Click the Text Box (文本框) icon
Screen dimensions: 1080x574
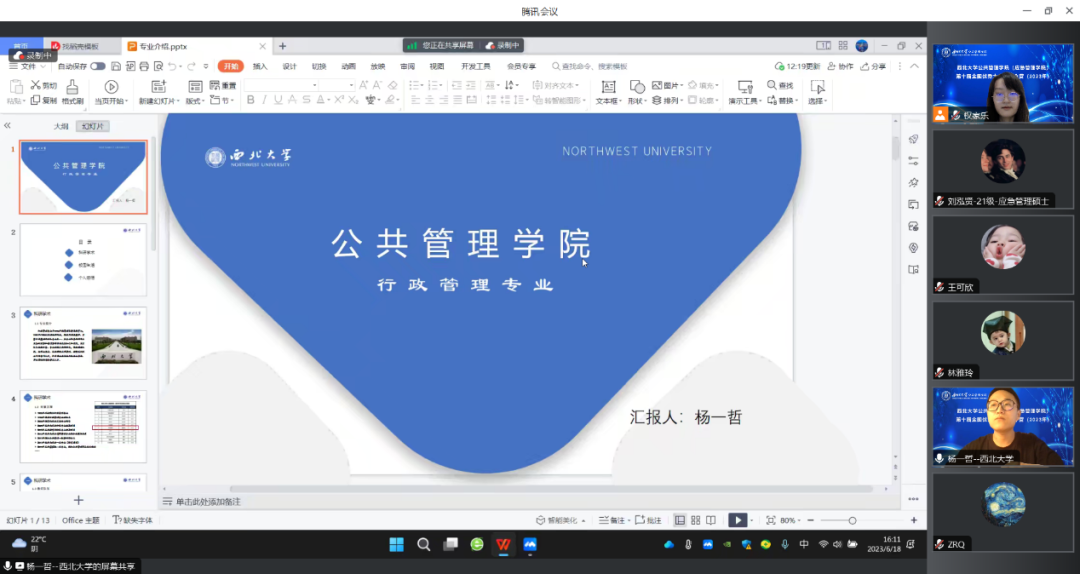click(607, 87)
